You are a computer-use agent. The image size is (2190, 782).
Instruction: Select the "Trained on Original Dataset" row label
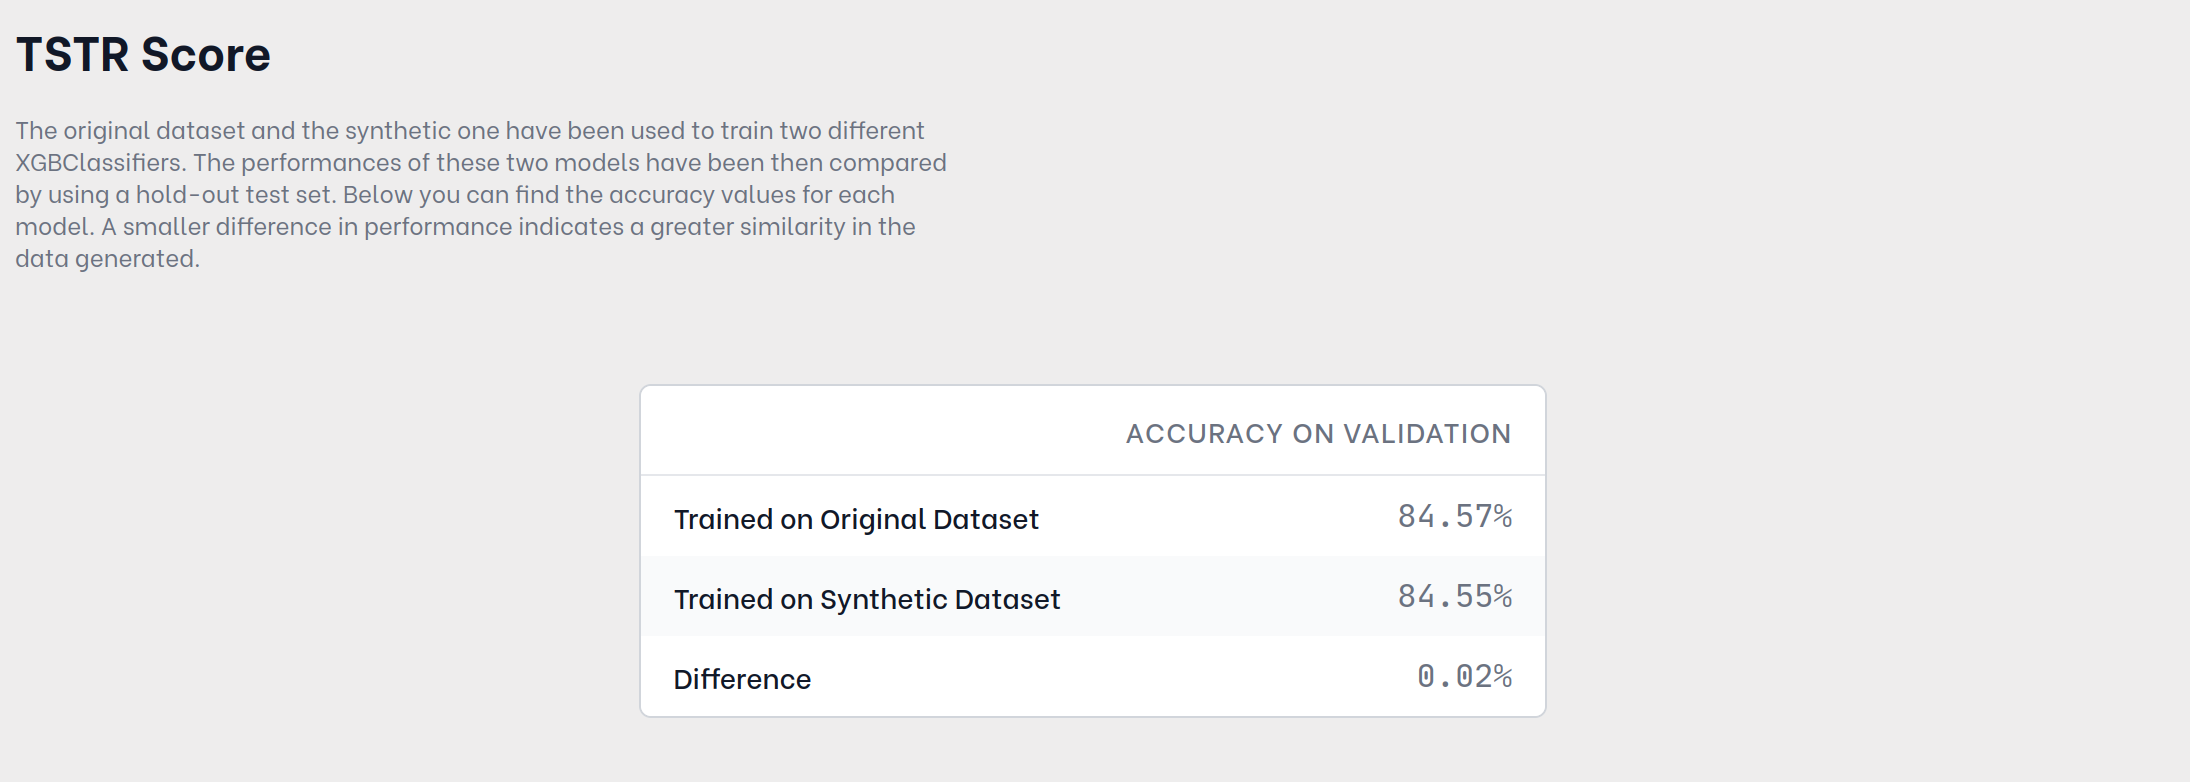[856, 519]
